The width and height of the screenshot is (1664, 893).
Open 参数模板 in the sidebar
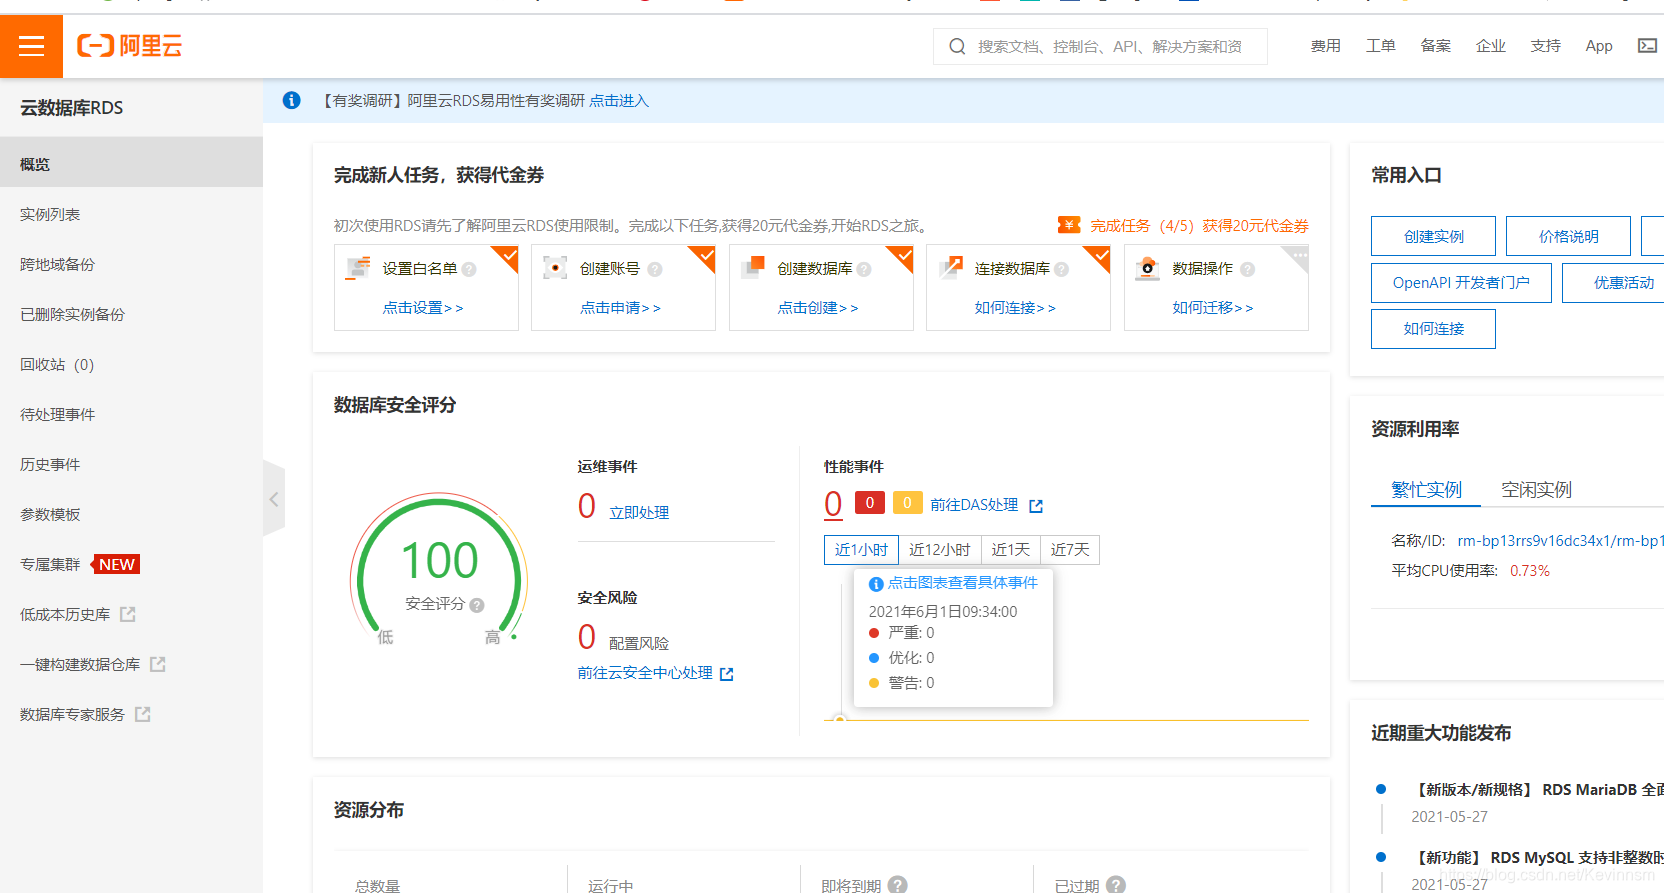[131, 514]
